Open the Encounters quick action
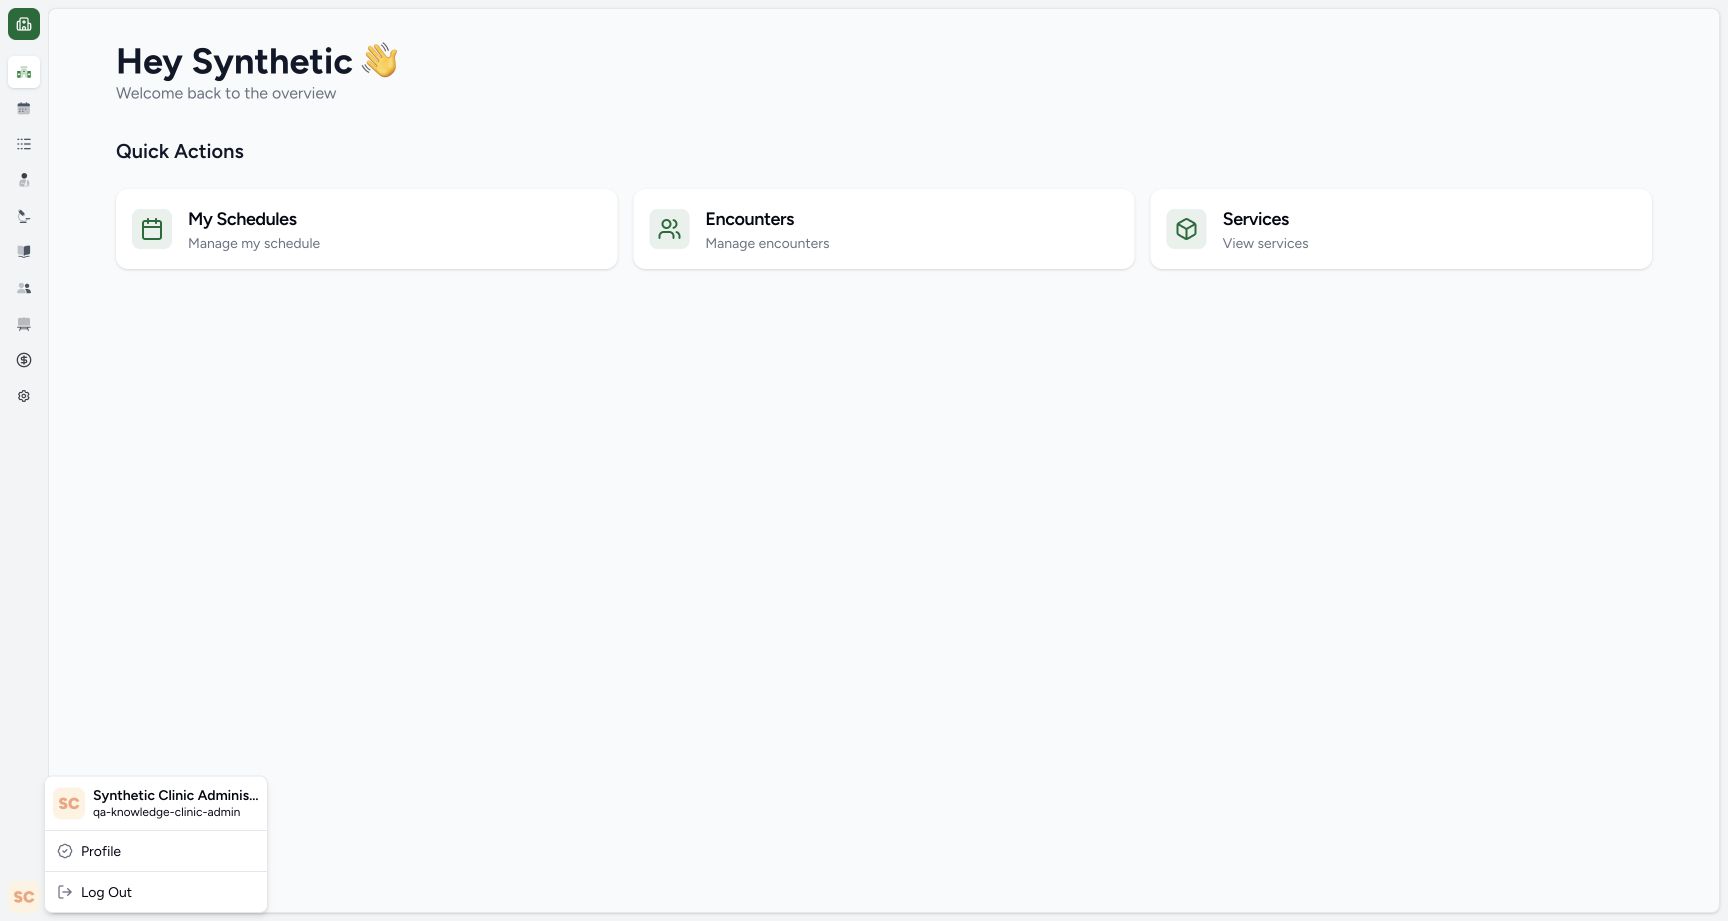The width and height of the screenshot is (1728, 921). (x=884, y=229)
